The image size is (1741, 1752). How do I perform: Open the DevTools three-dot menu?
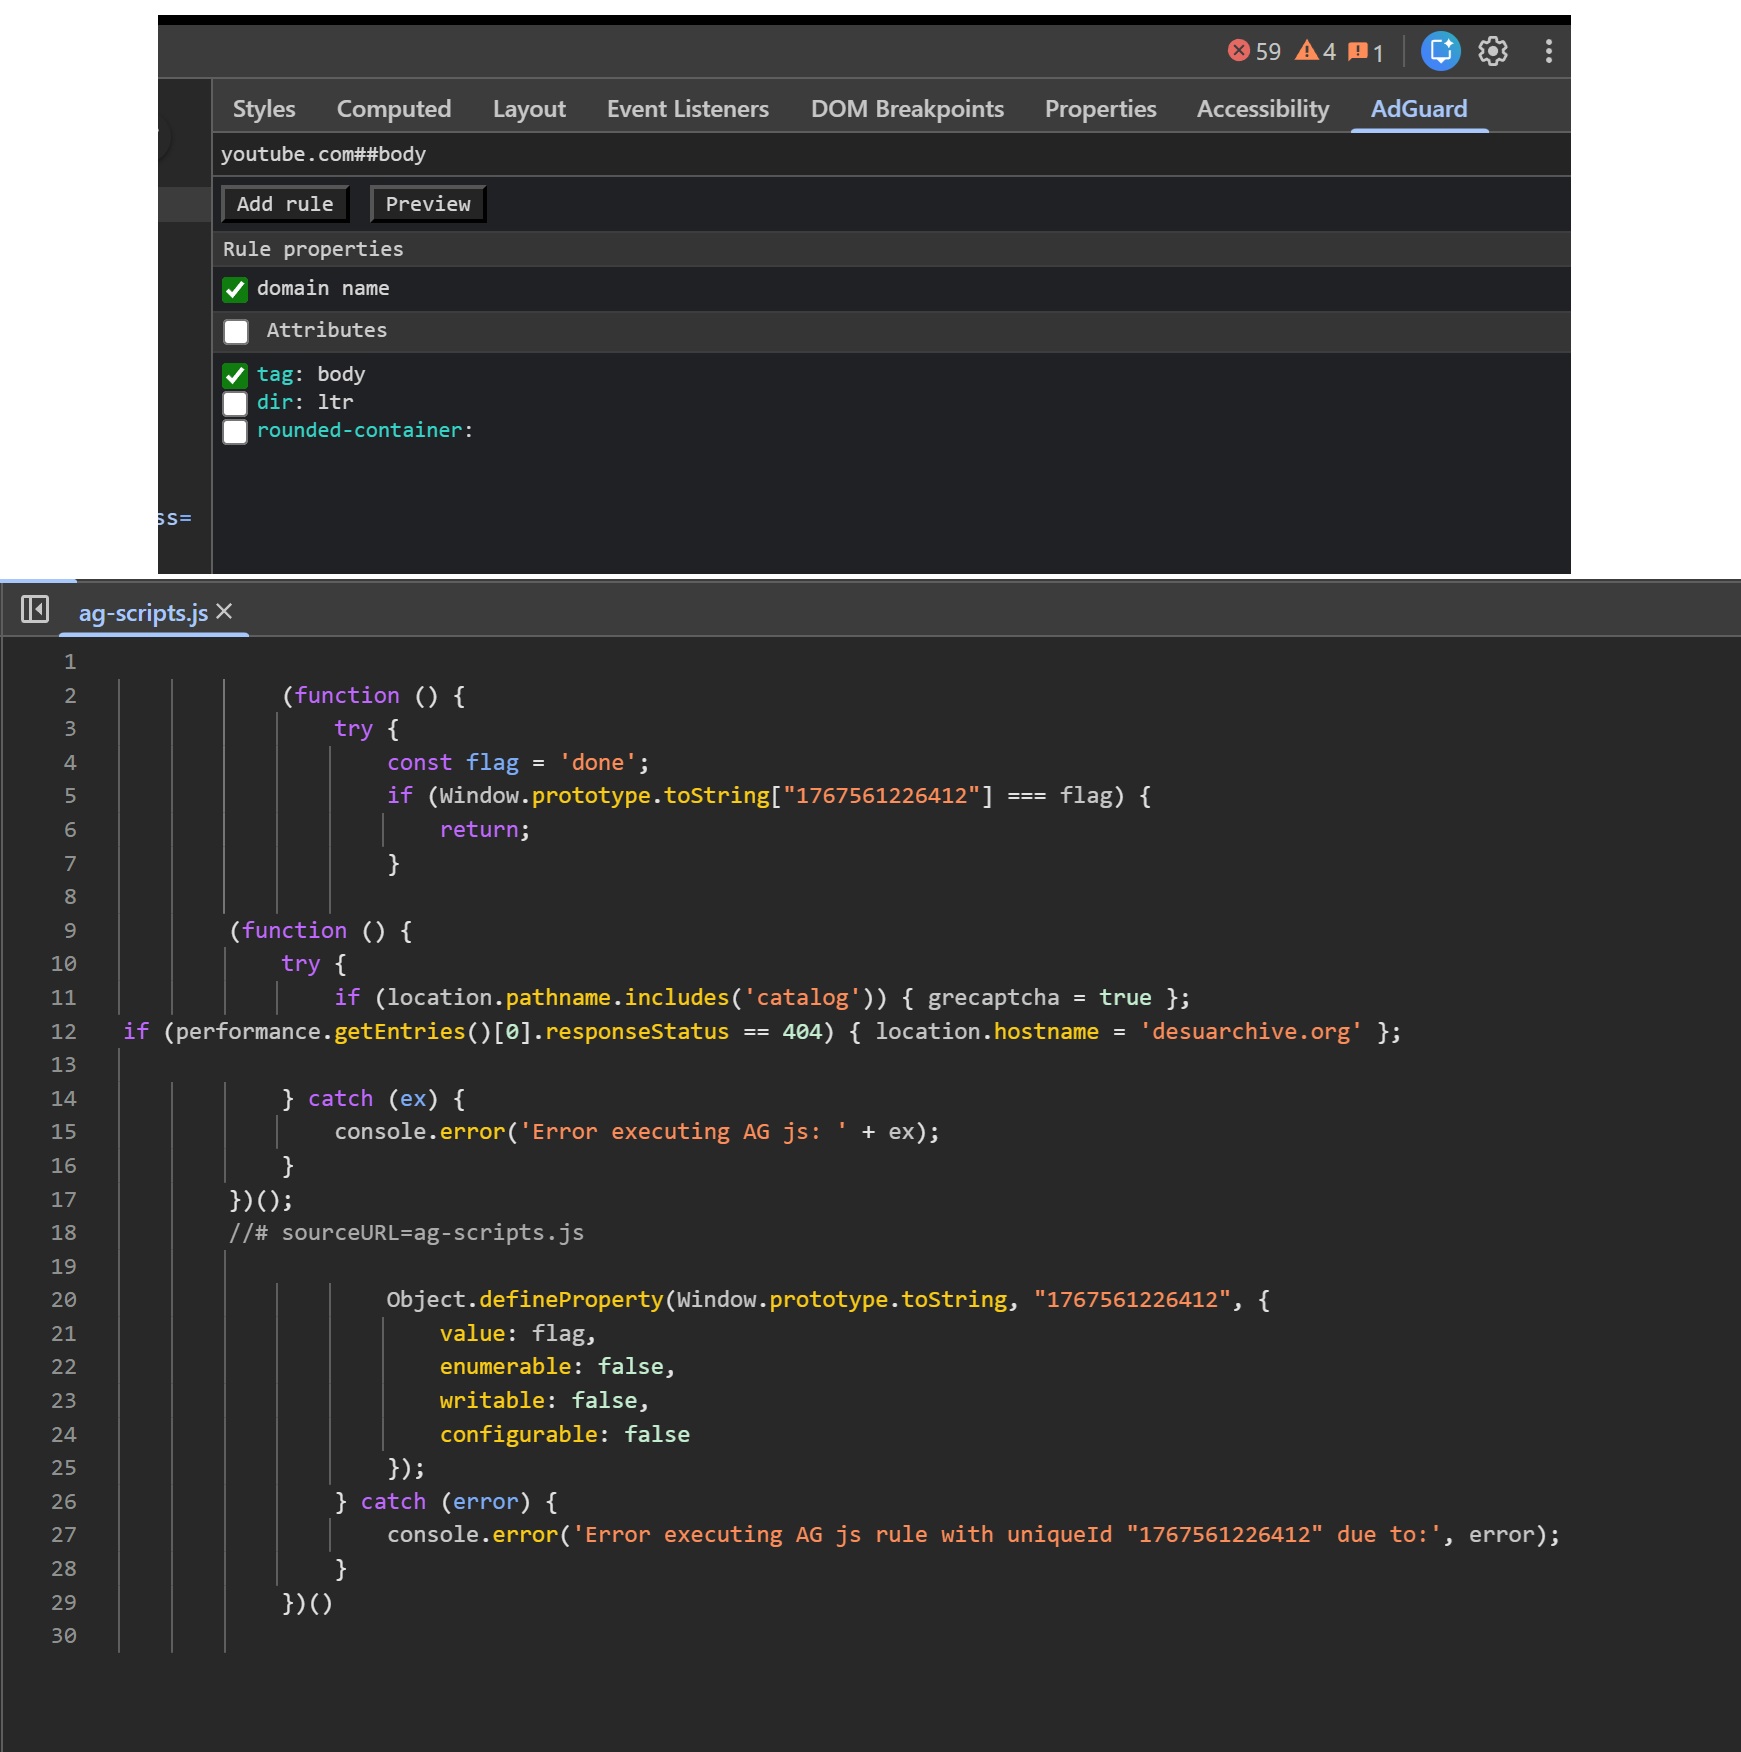point(1548,51)
